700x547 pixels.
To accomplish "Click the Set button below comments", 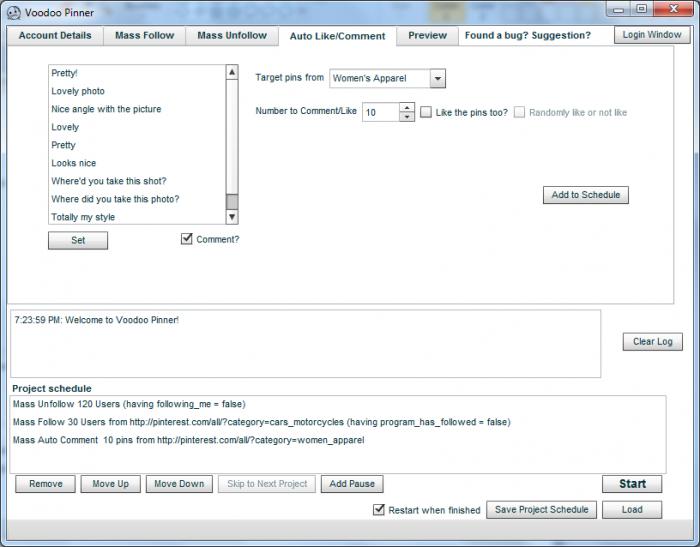I will (78, 240).
